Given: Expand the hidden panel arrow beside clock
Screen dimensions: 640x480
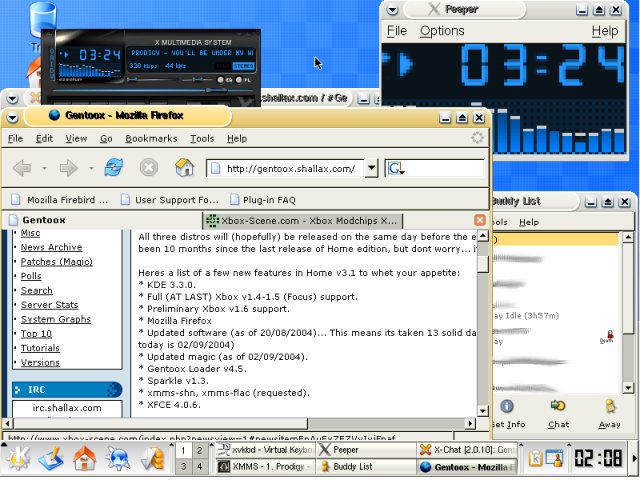Looking at the screenshot, I should (x=635, y=458).
